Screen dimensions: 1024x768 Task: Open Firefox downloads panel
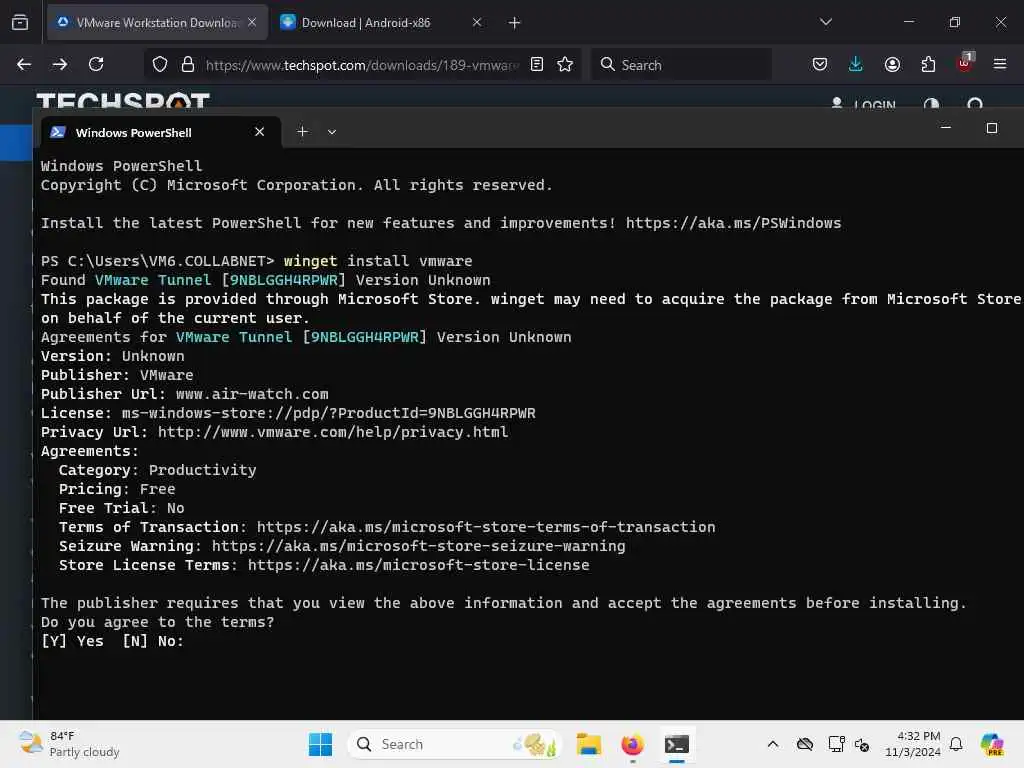856,64
